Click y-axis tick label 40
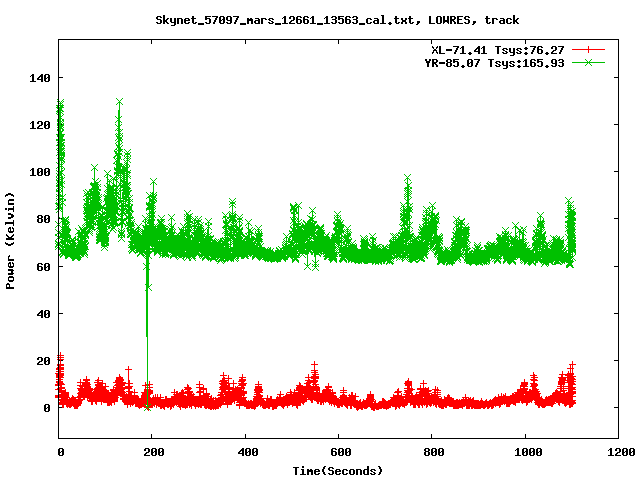This screenshot has height=480, width=640. coord(43,314)
